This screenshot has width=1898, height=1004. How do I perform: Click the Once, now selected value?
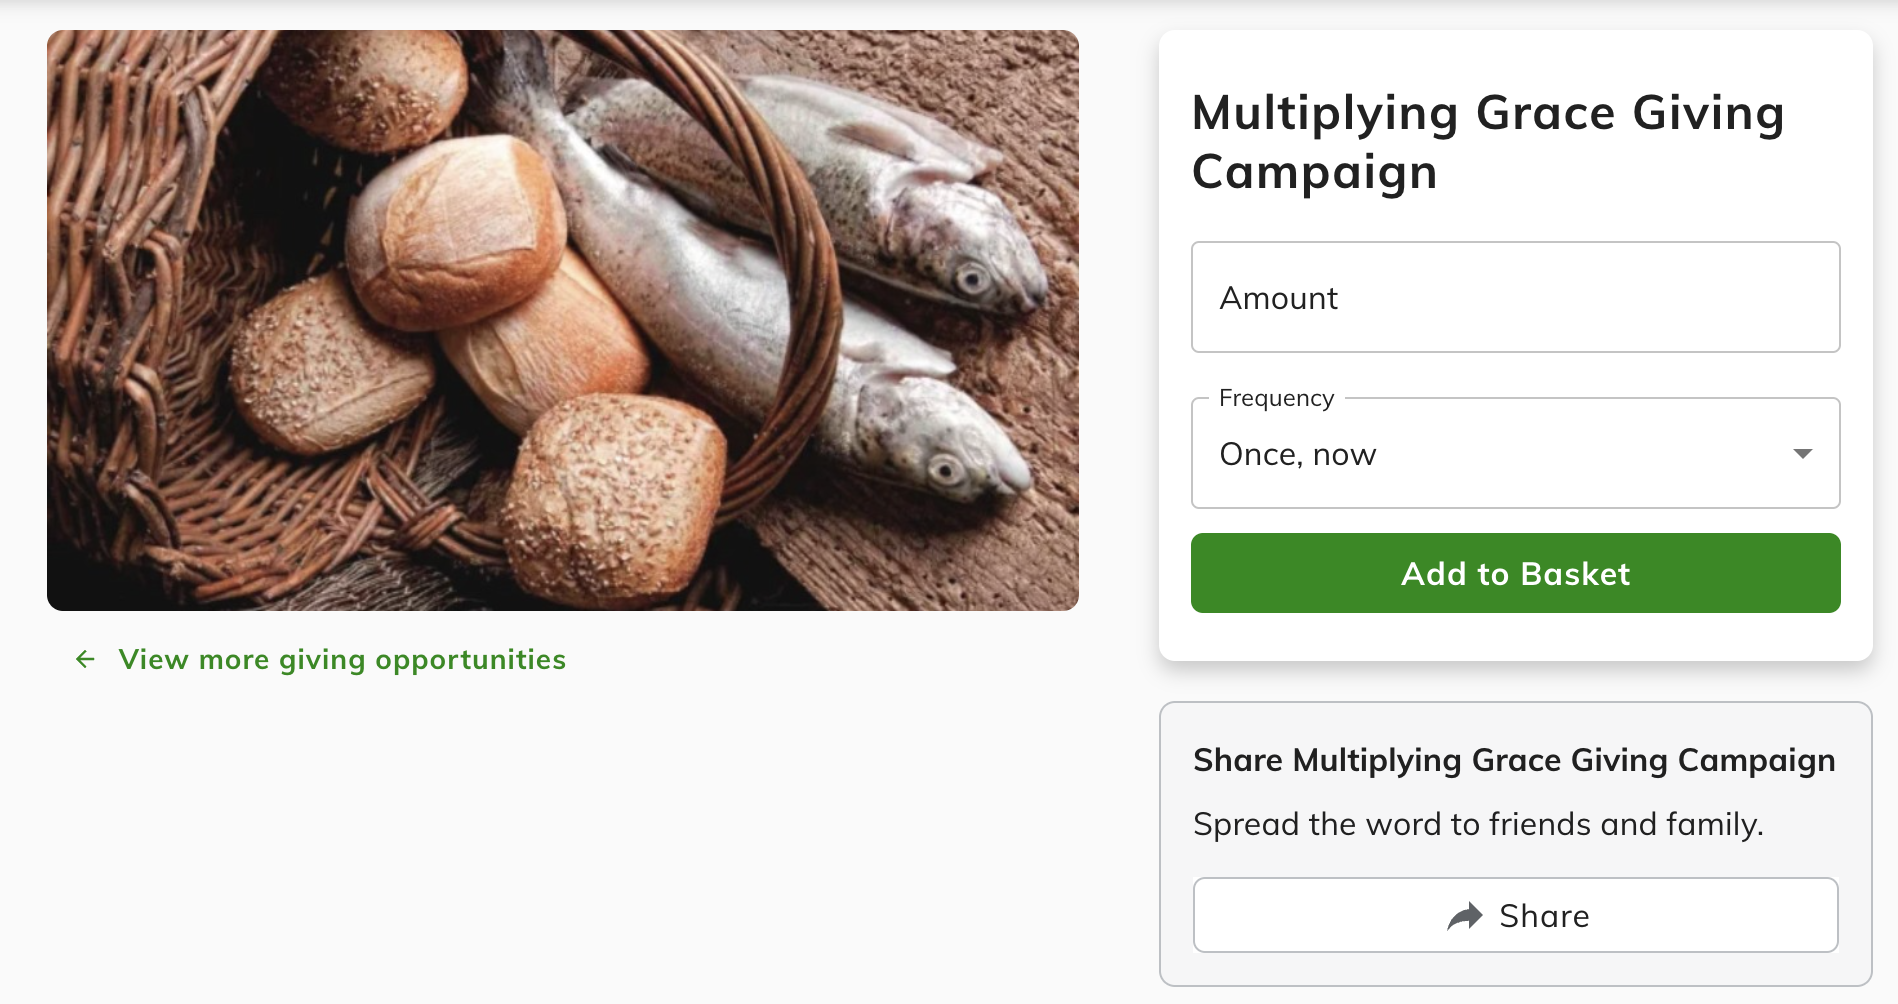coord(1297,455)
